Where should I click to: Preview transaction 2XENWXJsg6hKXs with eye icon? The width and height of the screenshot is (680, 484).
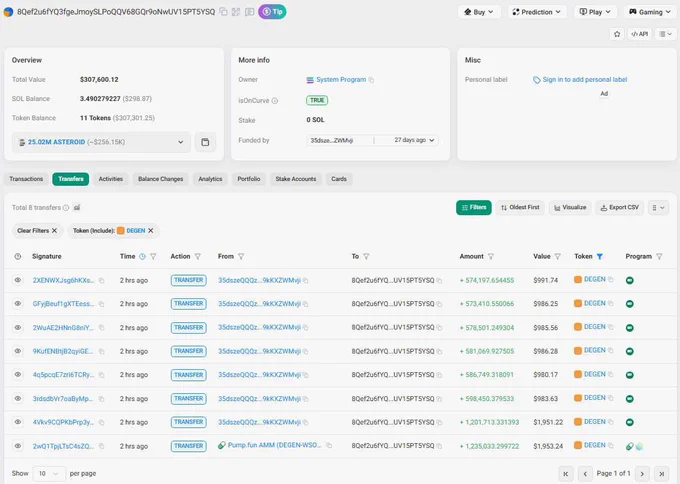click(x=17, y=280)
